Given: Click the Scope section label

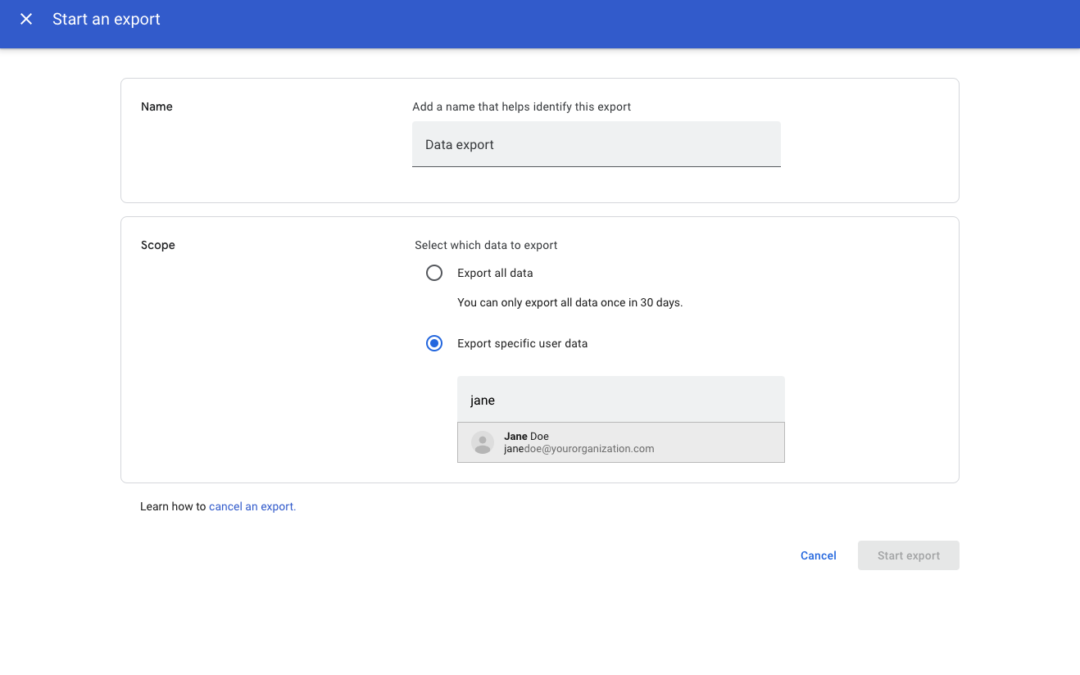Looking at the screenshot, I should click(158, 245).
